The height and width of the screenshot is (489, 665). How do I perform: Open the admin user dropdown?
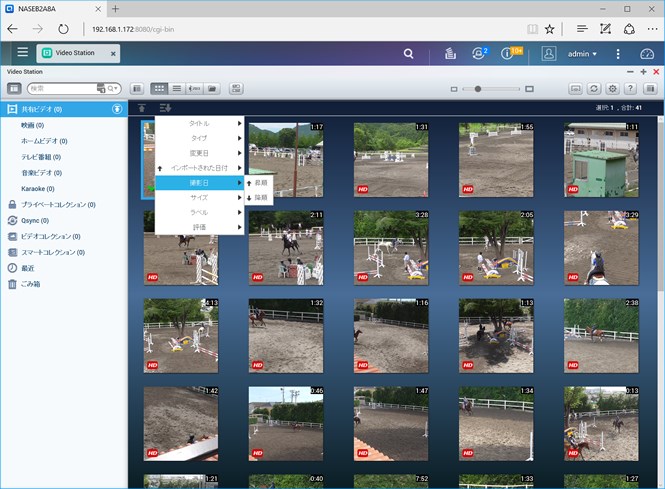click(582, 54)
